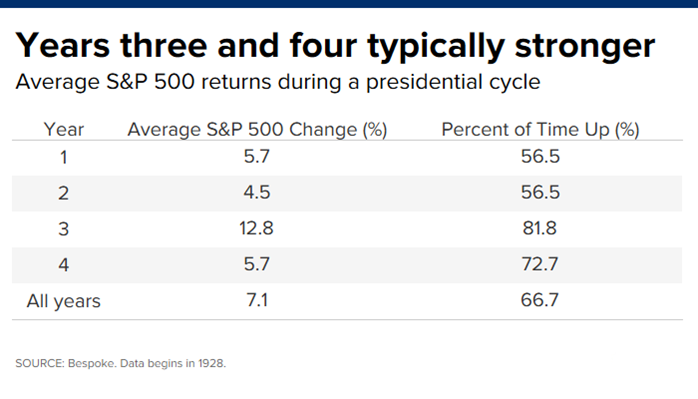This screenshot has width=698, height=399.
Task: Click the 66.7 percent up value
Action: pos(540,300)
